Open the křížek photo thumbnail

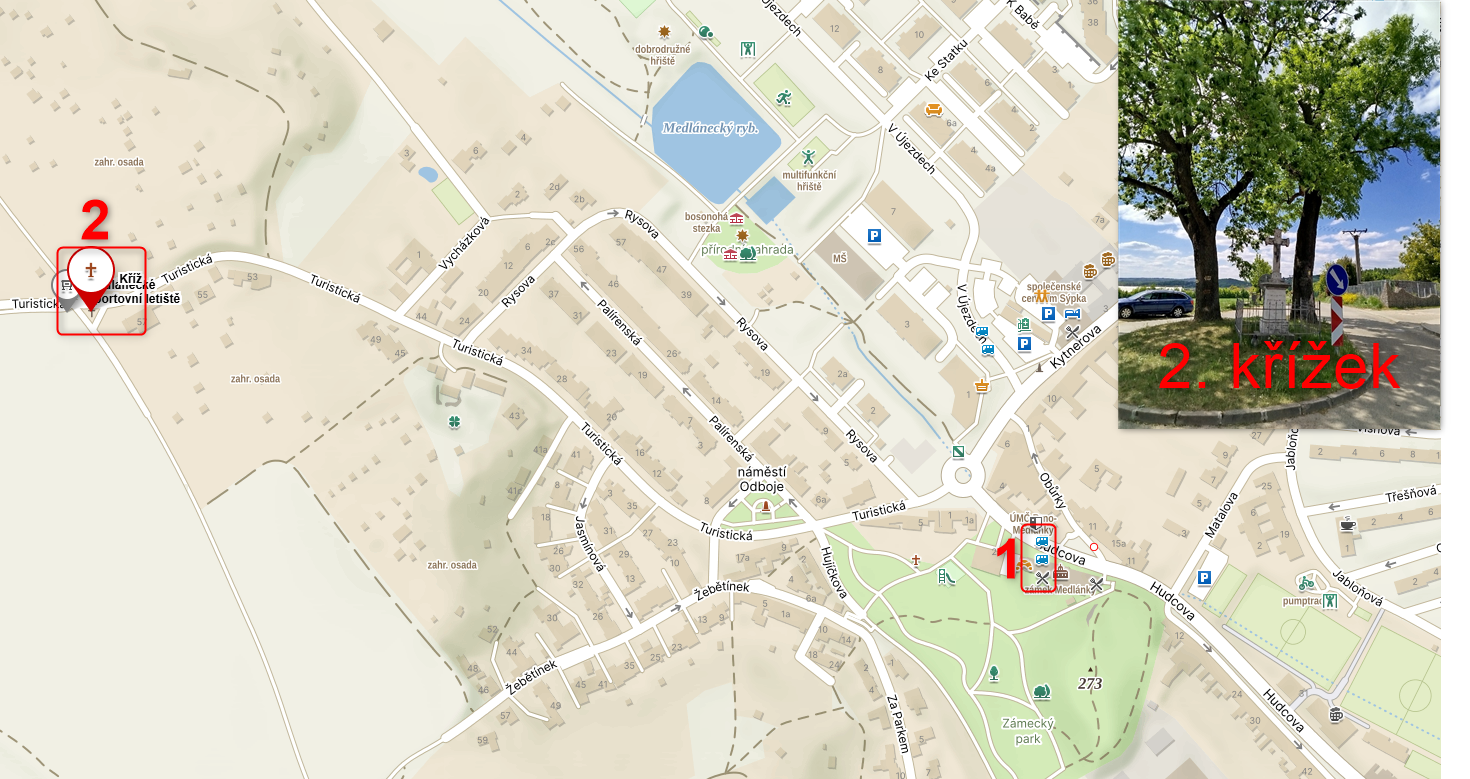pos(1279,214)
